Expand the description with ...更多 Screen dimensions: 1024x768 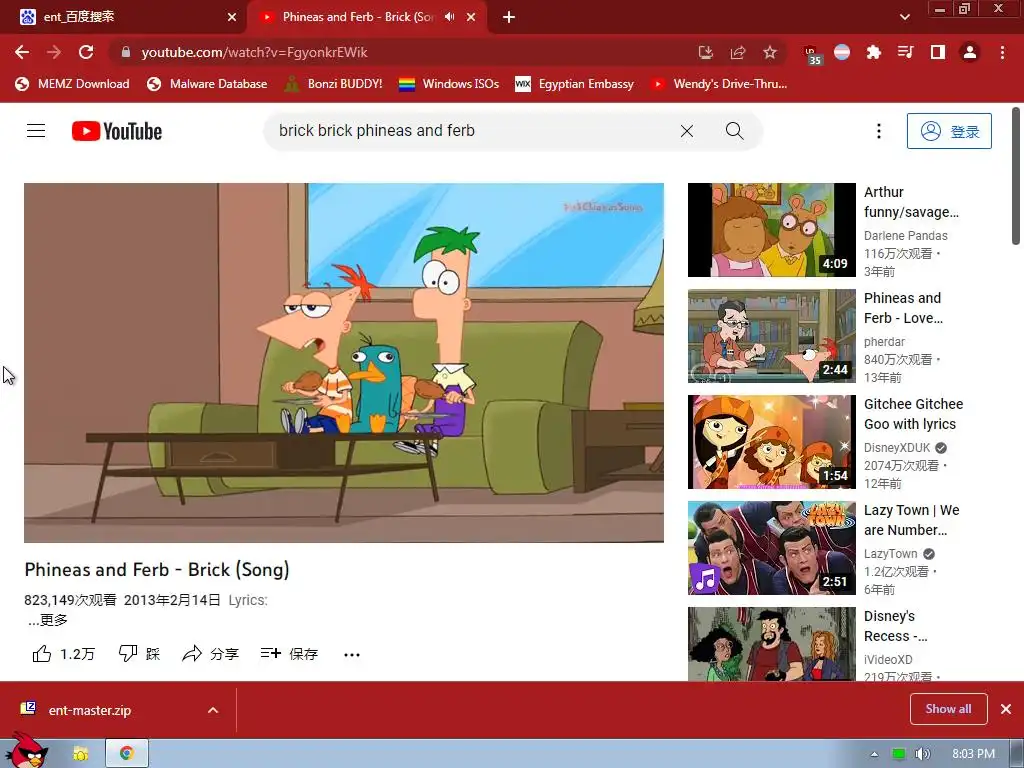(x=48, y=620)
